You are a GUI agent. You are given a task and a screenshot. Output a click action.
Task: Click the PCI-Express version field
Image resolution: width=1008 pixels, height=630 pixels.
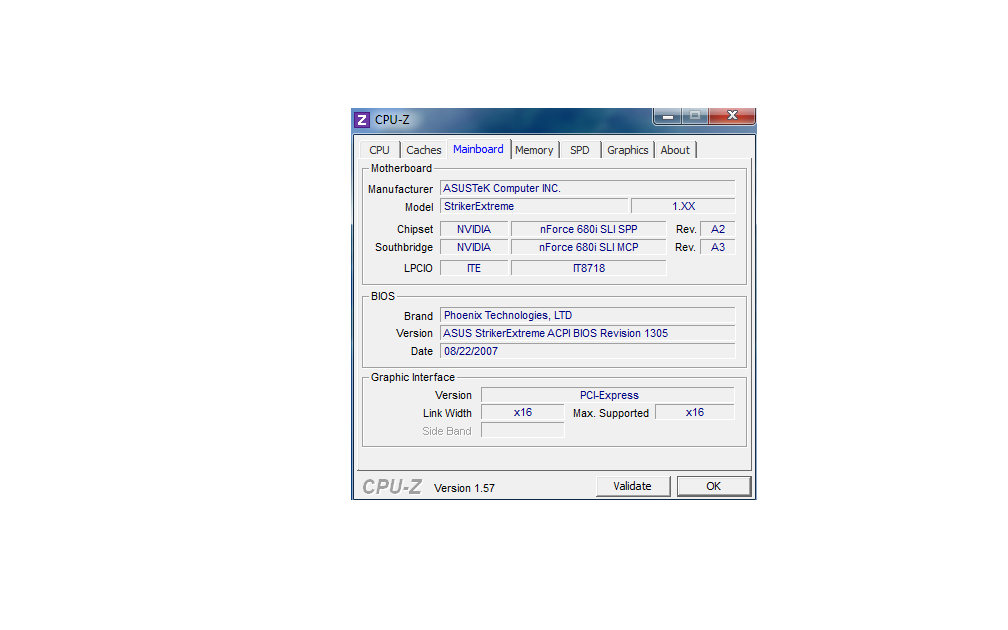tap(608, 395)
